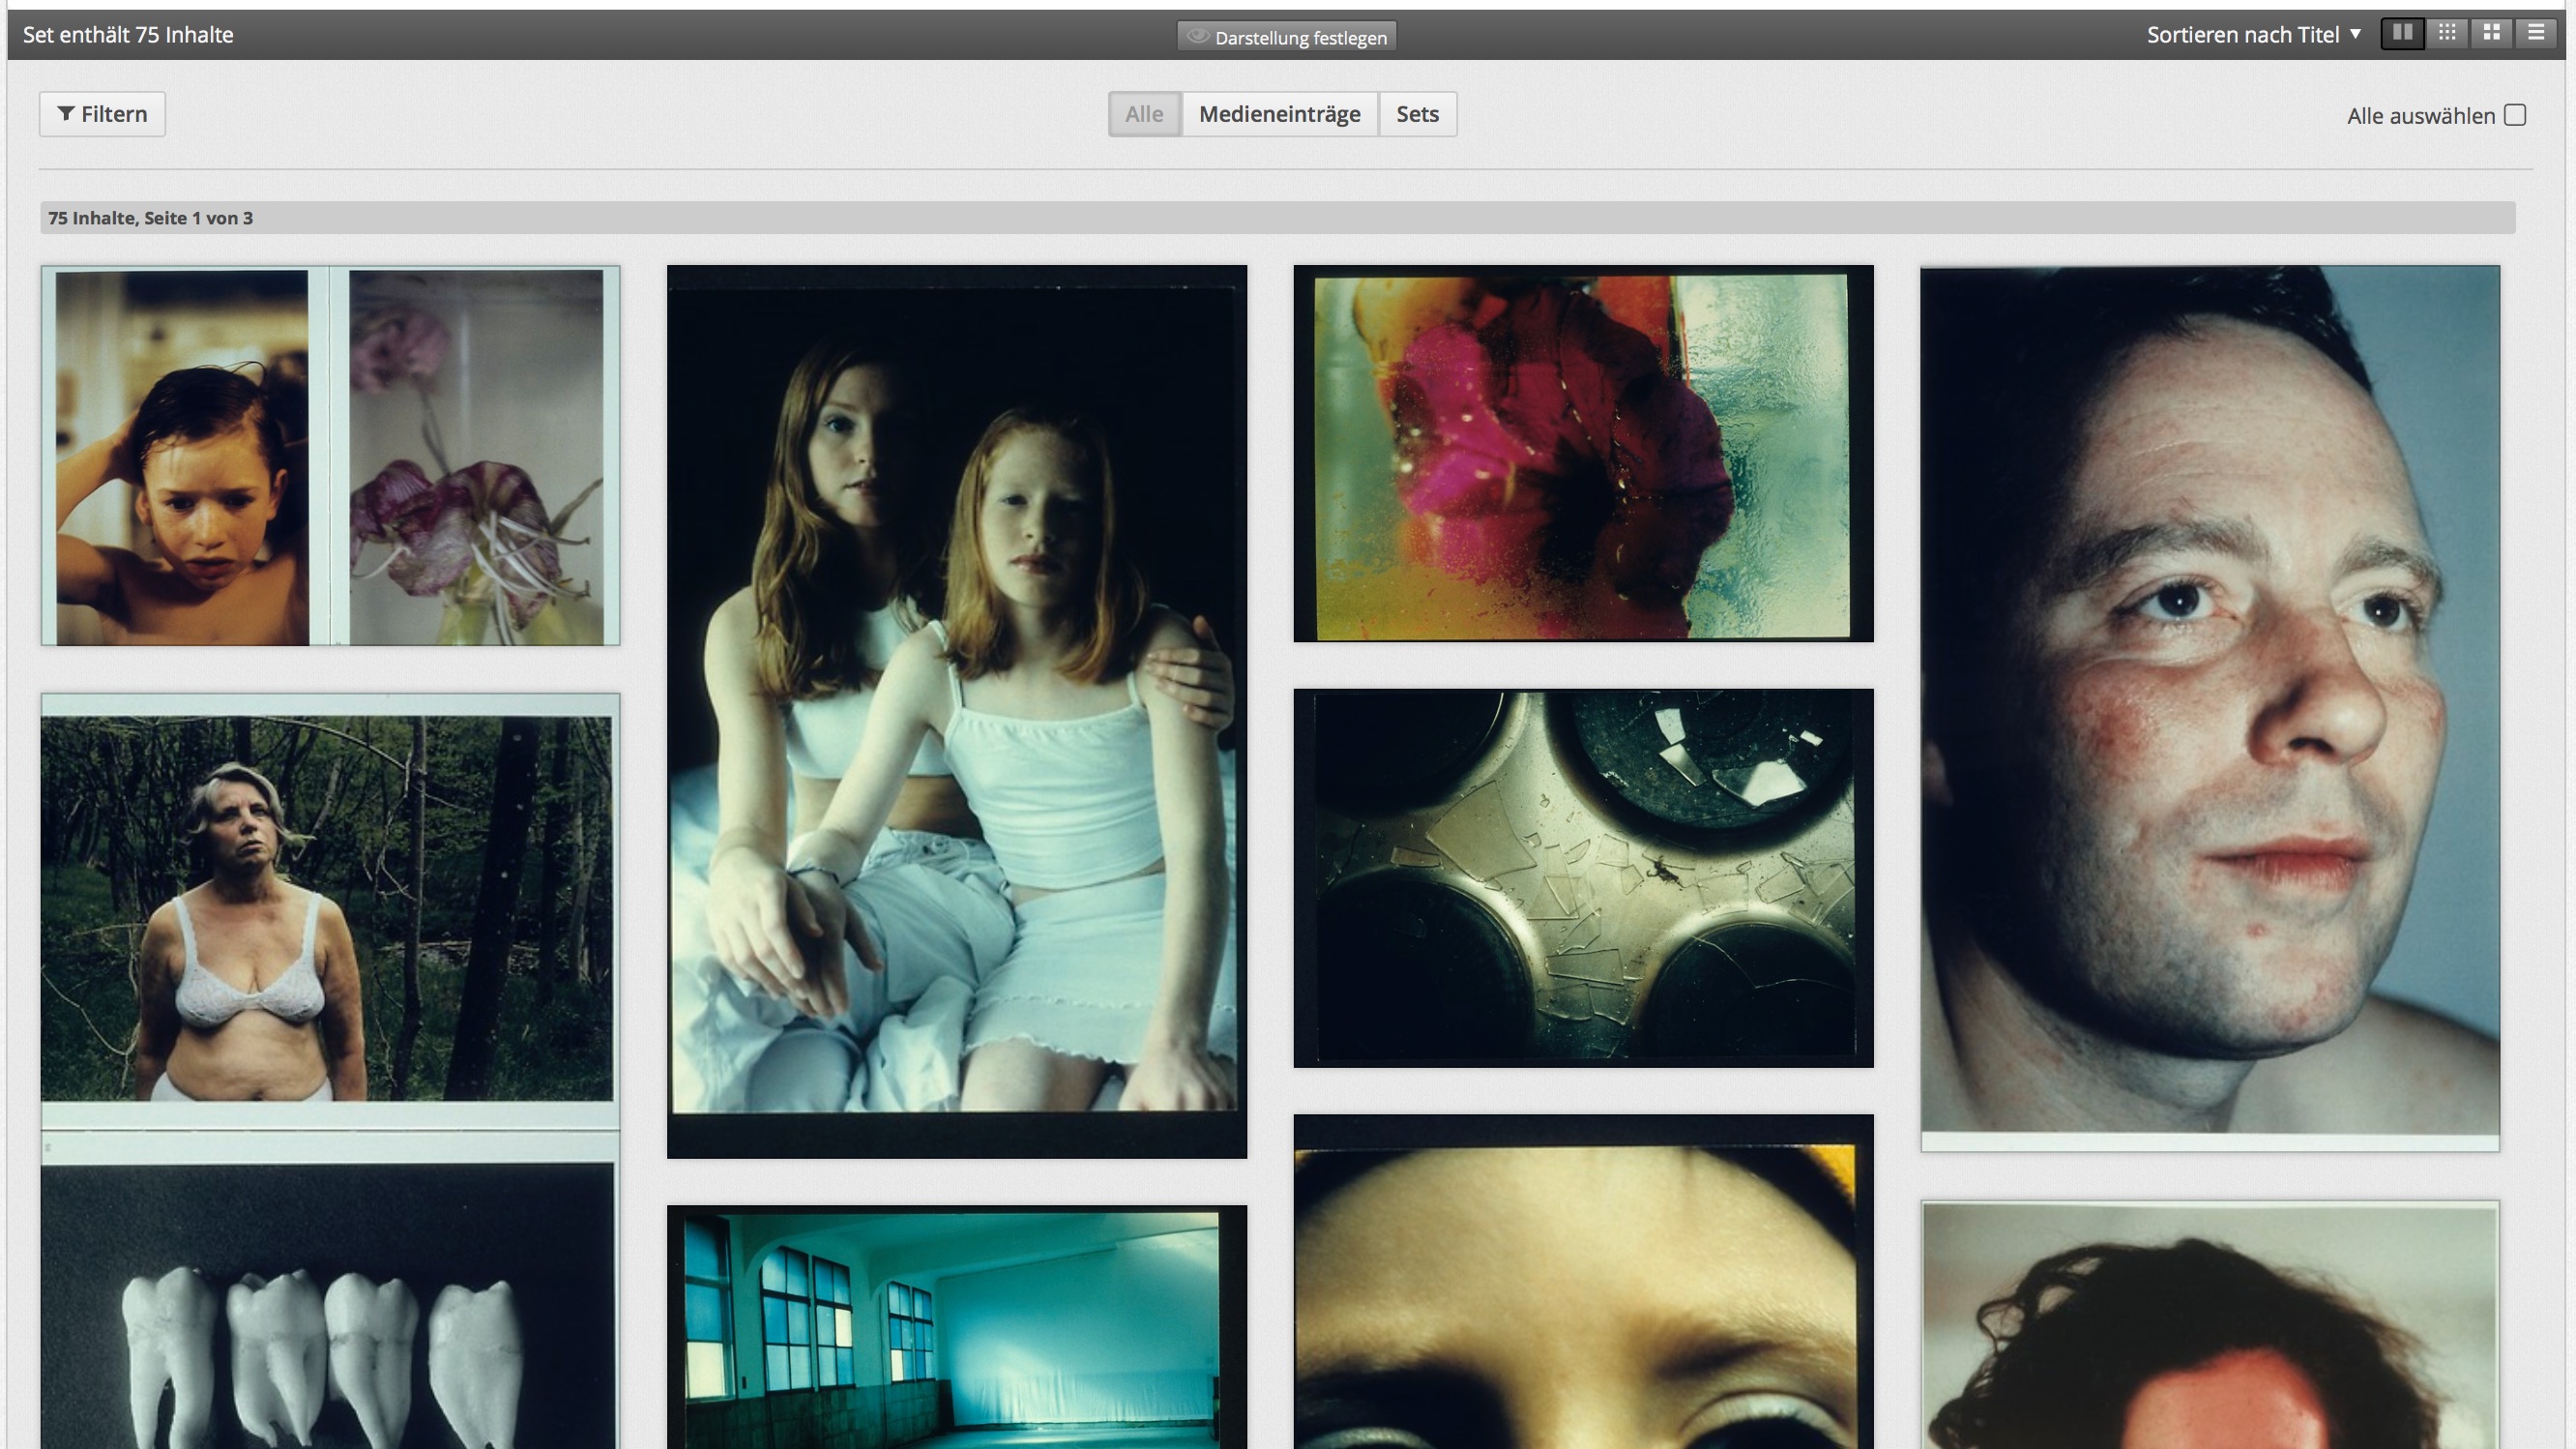2576x1449 pixels.
Task: Switch to large four-square grid view icon
Action: pos(2491,34)
